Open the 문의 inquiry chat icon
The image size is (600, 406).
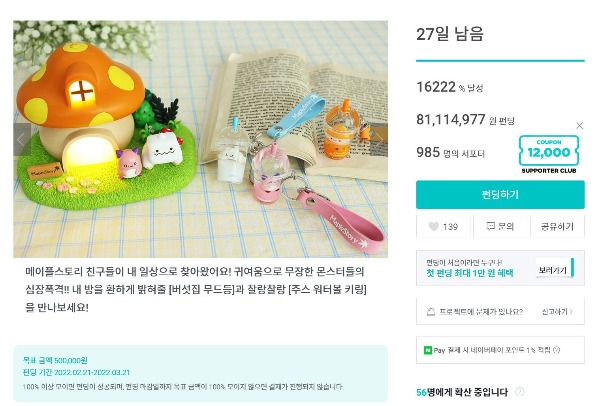[x=491, y=226]
